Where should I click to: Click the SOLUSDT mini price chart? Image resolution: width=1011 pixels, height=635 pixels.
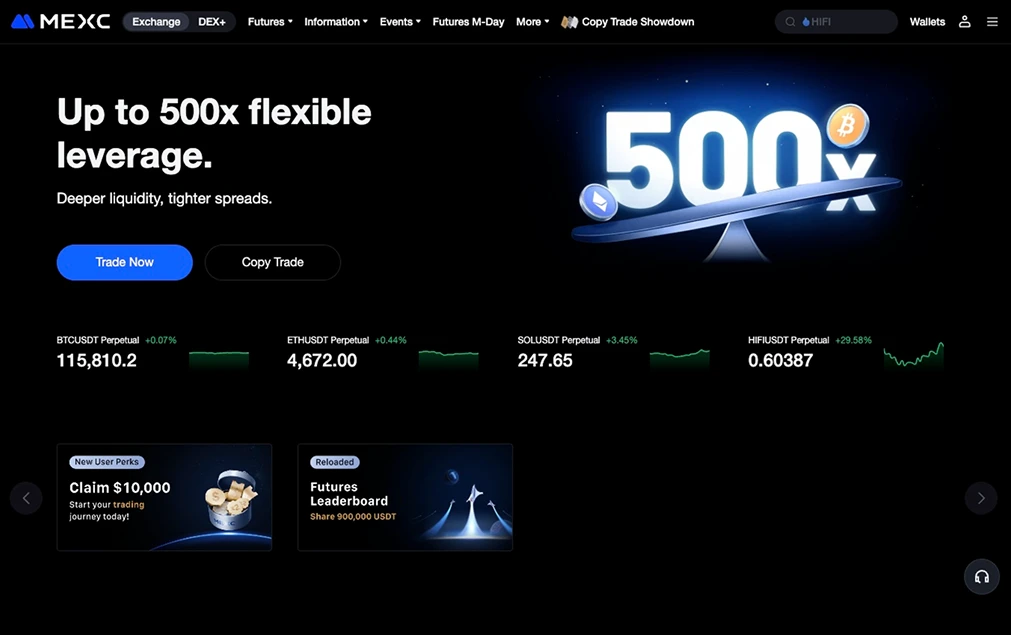coord(680,359)
